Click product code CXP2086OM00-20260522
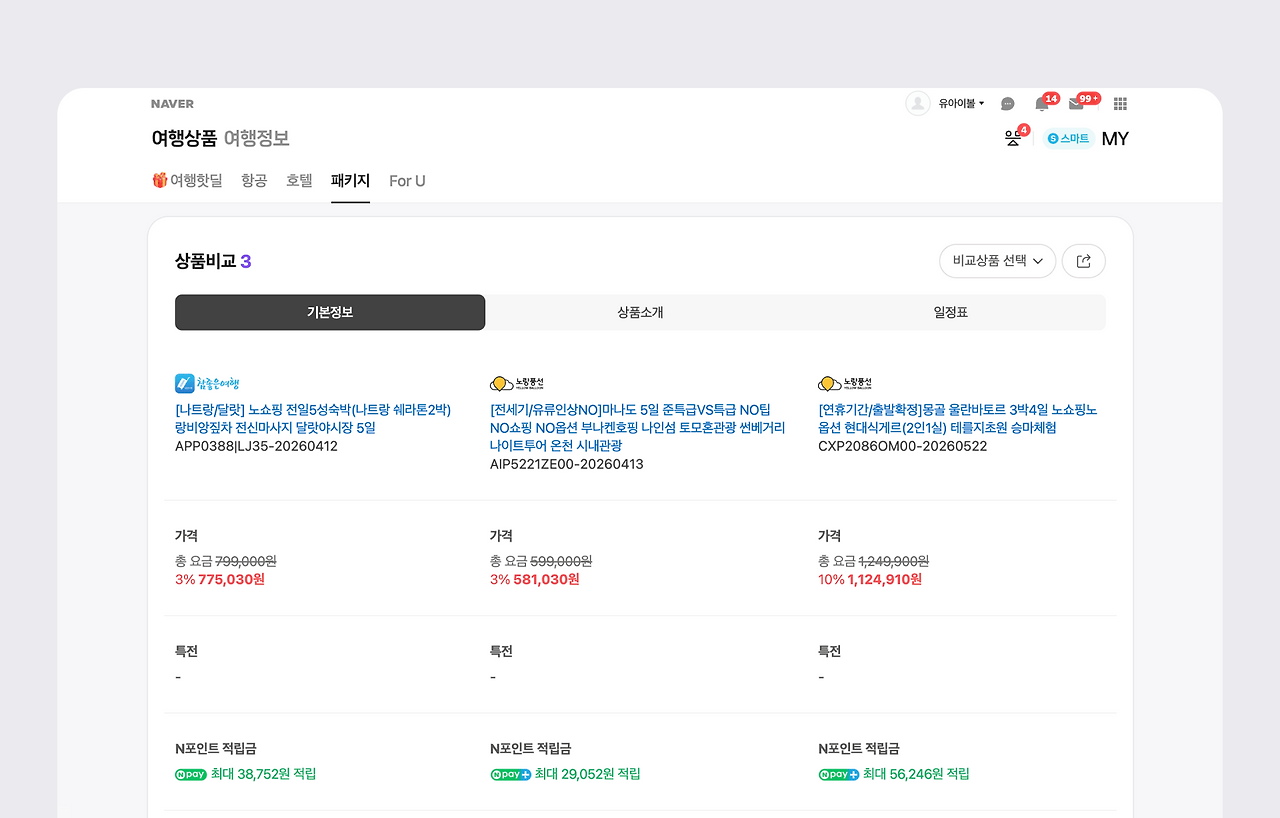The width and height of the screenshot is (1280, 818). (902, 446)
